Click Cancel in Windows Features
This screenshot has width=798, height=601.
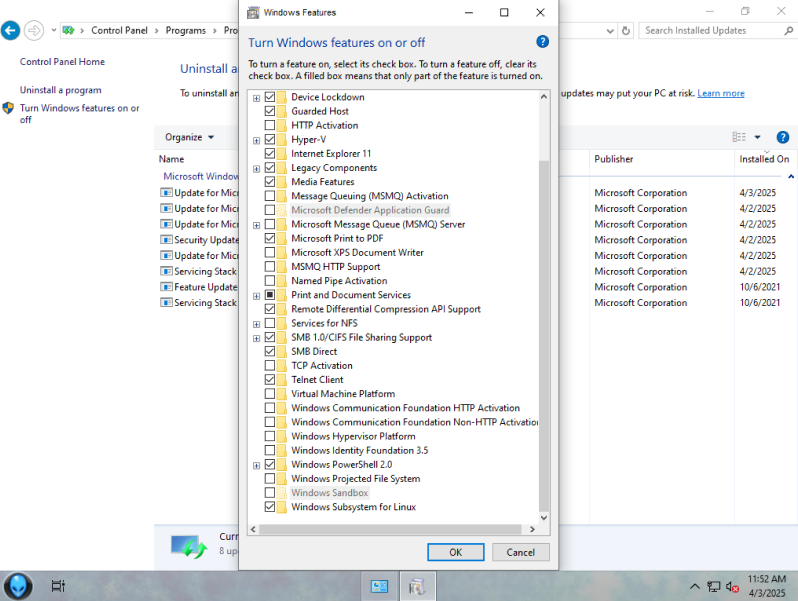click(x=521, y=552)
